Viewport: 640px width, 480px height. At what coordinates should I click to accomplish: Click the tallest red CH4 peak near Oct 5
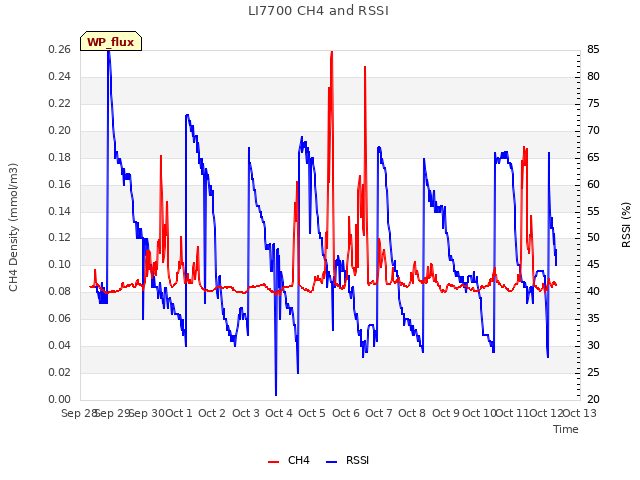point(332,53)
